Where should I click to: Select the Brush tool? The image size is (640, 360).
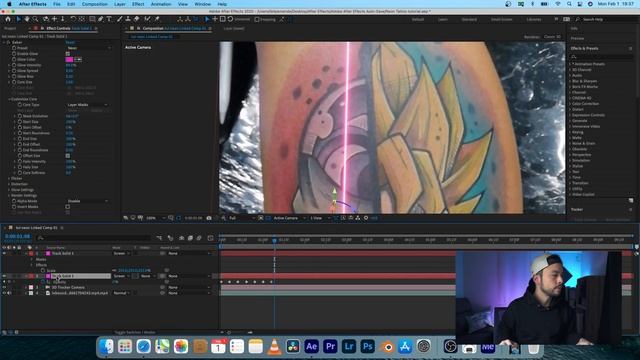pos(120,19)
